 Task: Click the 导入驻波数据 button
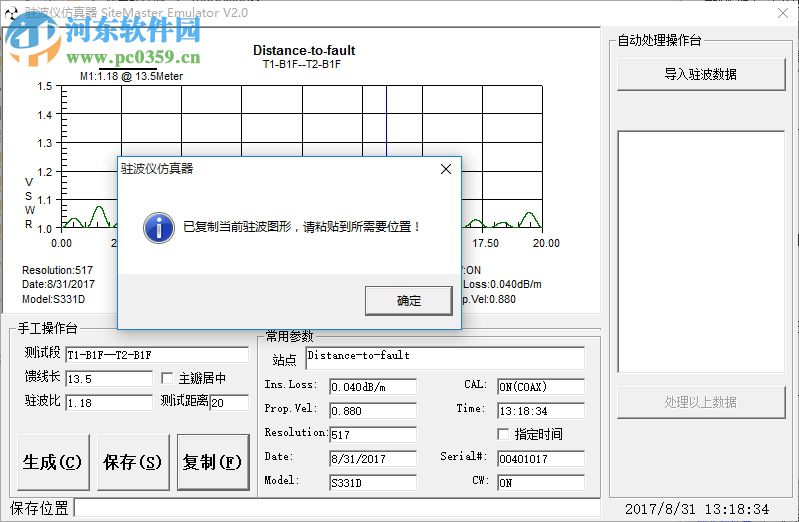[x=701, y=74]
